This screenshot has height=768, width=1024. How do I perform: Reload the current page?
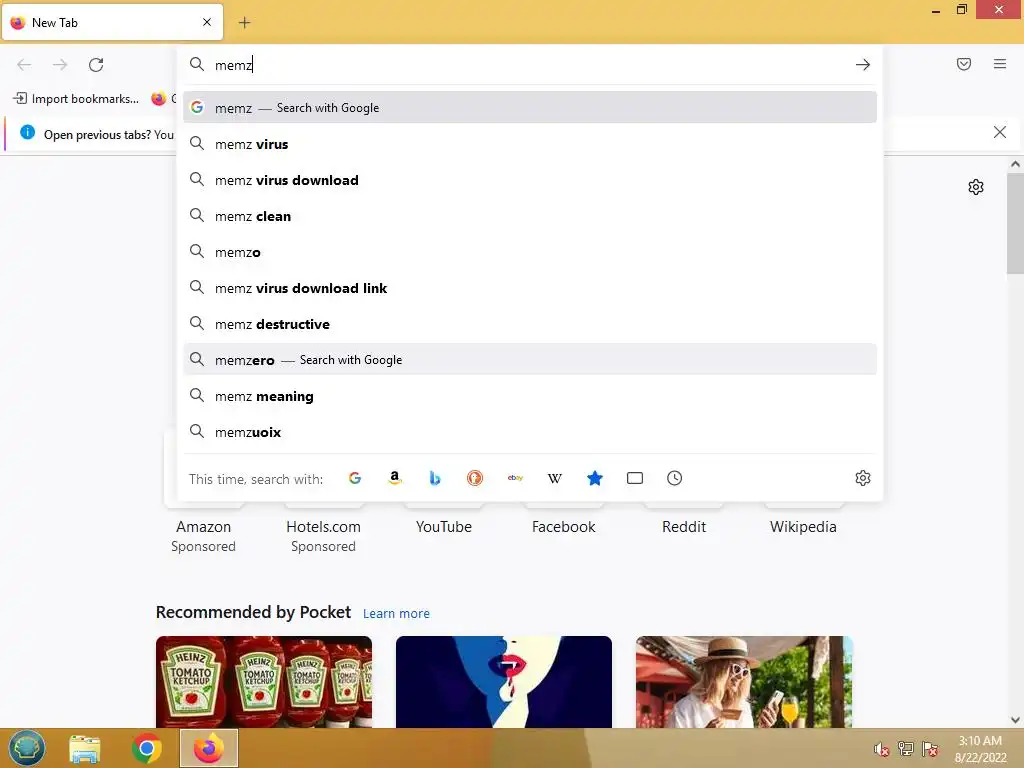tap(96, 65)
